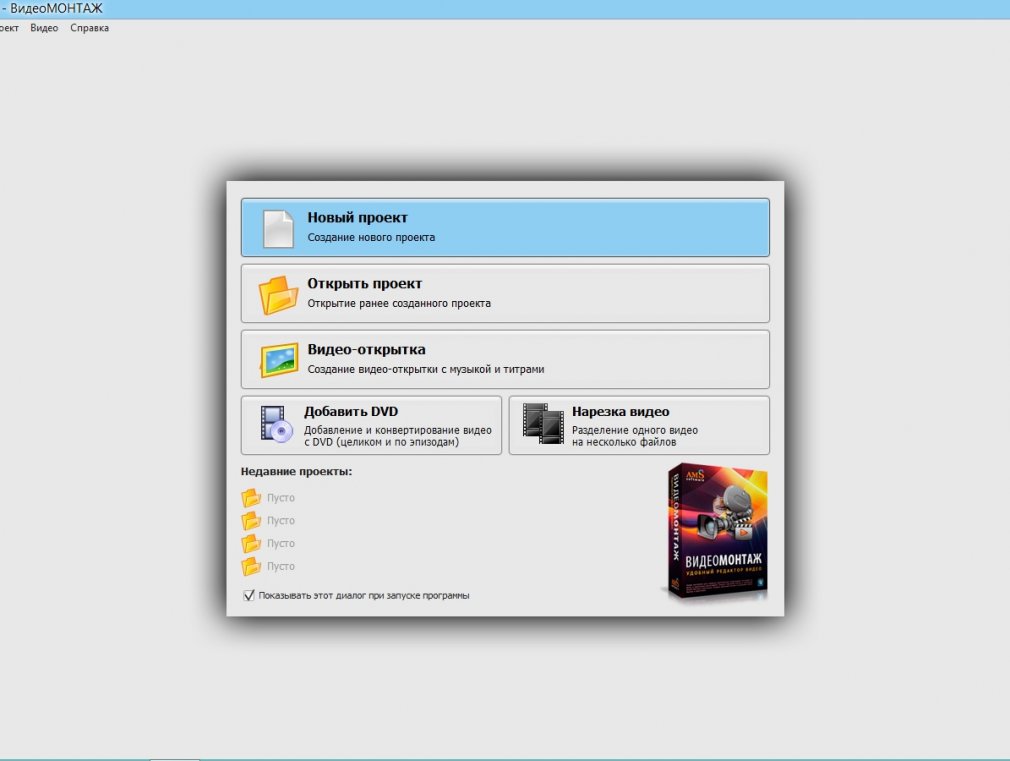Click the ВидеоМОНТАЖ product box image
The image size is (1010, 761).
[x=716, y=532]
